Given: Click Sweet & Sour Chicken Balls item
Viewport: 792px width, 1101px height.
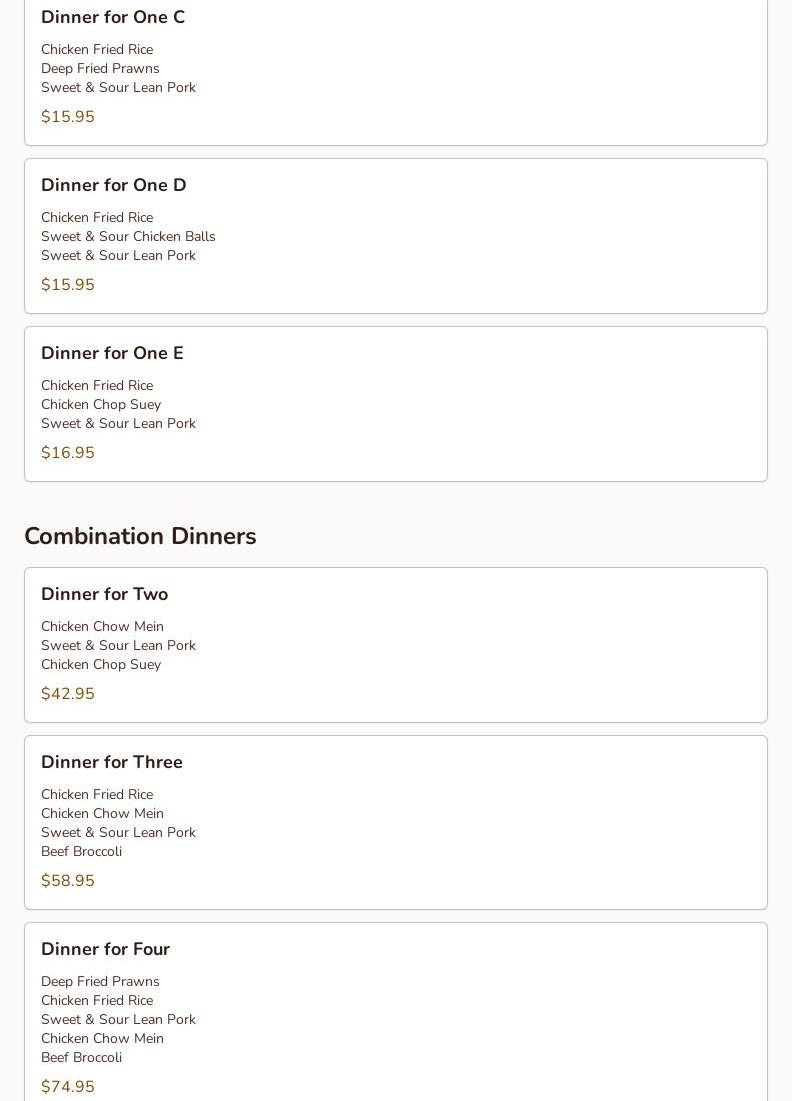Looking at the screenshot, I should click(x=128, y=237).
